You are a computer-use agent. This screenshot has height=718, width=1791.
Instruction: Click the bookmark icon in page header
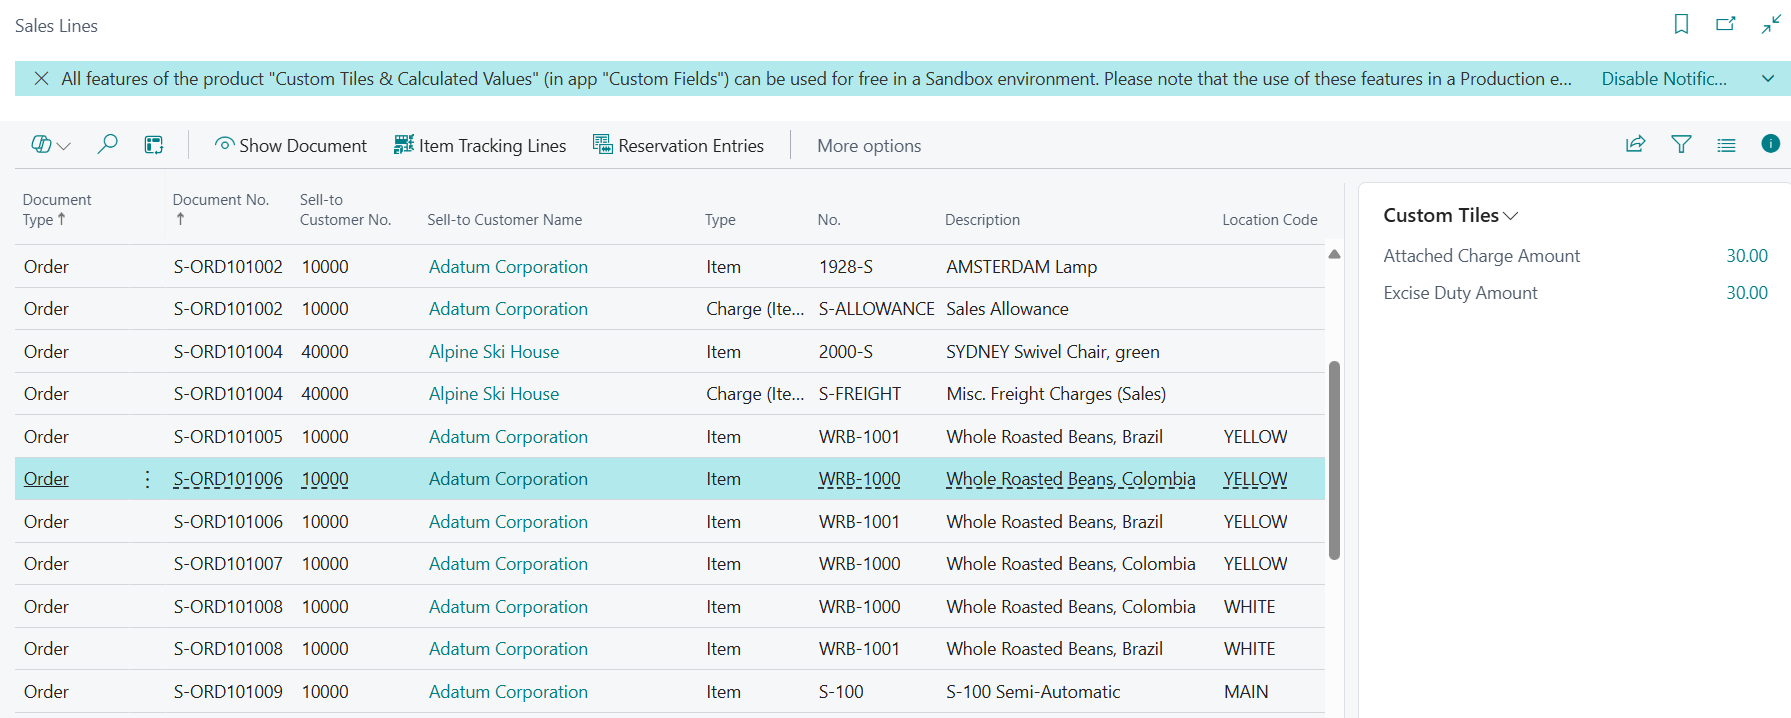(x=1681, y=24)
